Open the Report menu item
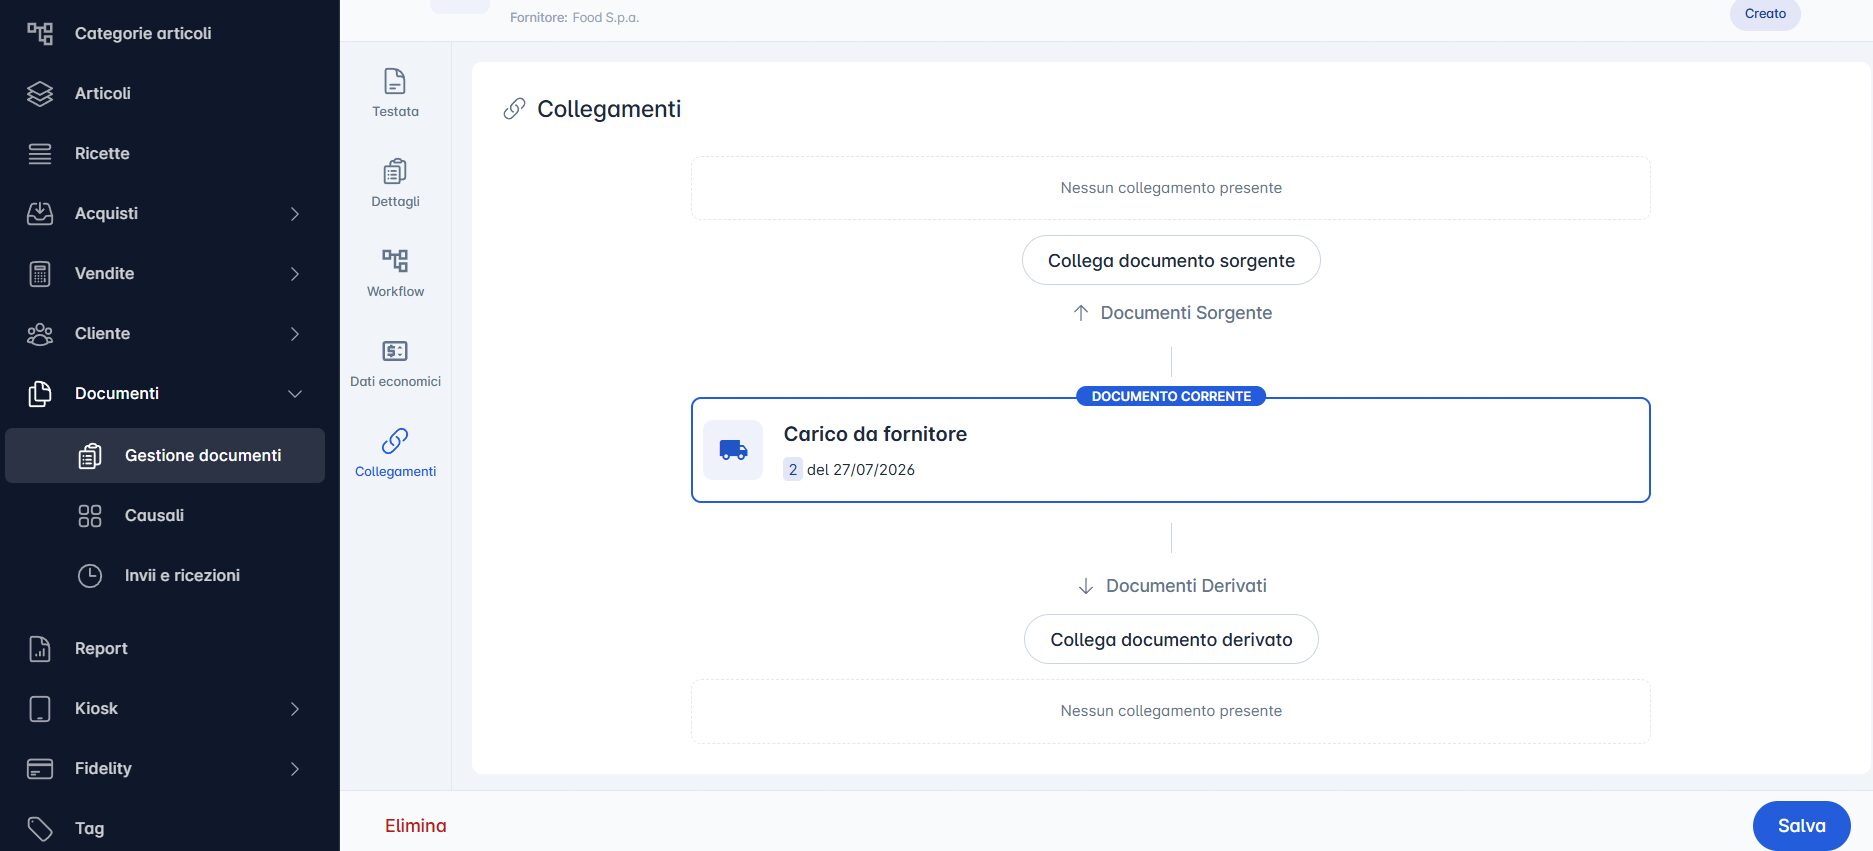This screenshot has width=1873, height=851. [101, 648]
